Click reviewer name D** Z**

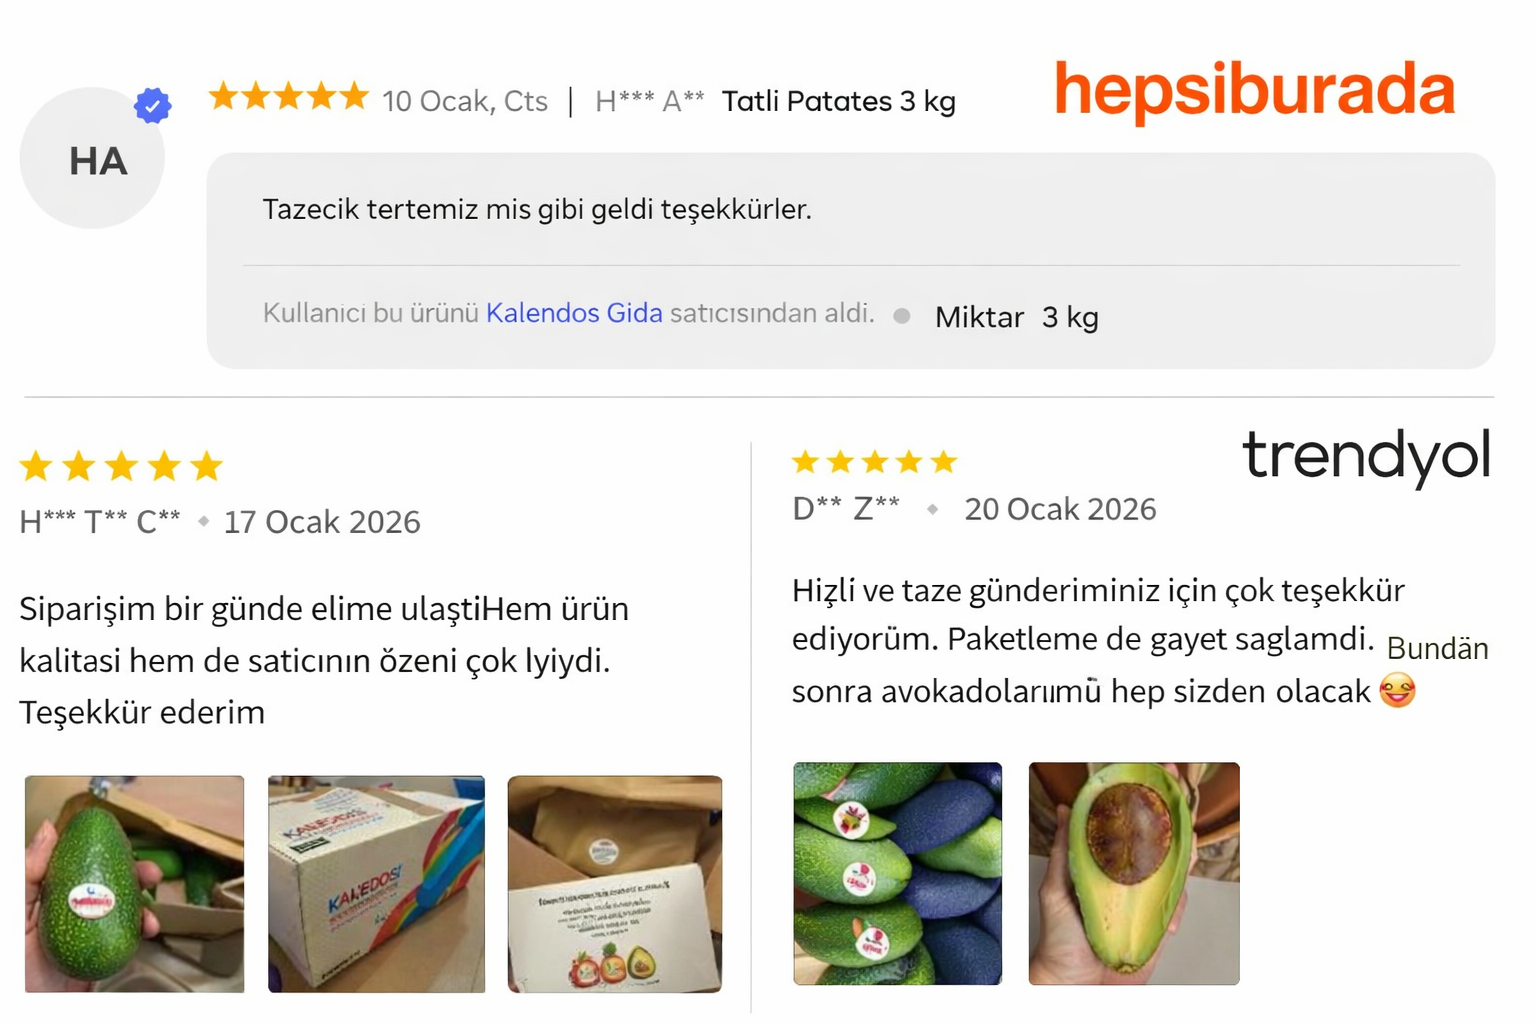846,509
